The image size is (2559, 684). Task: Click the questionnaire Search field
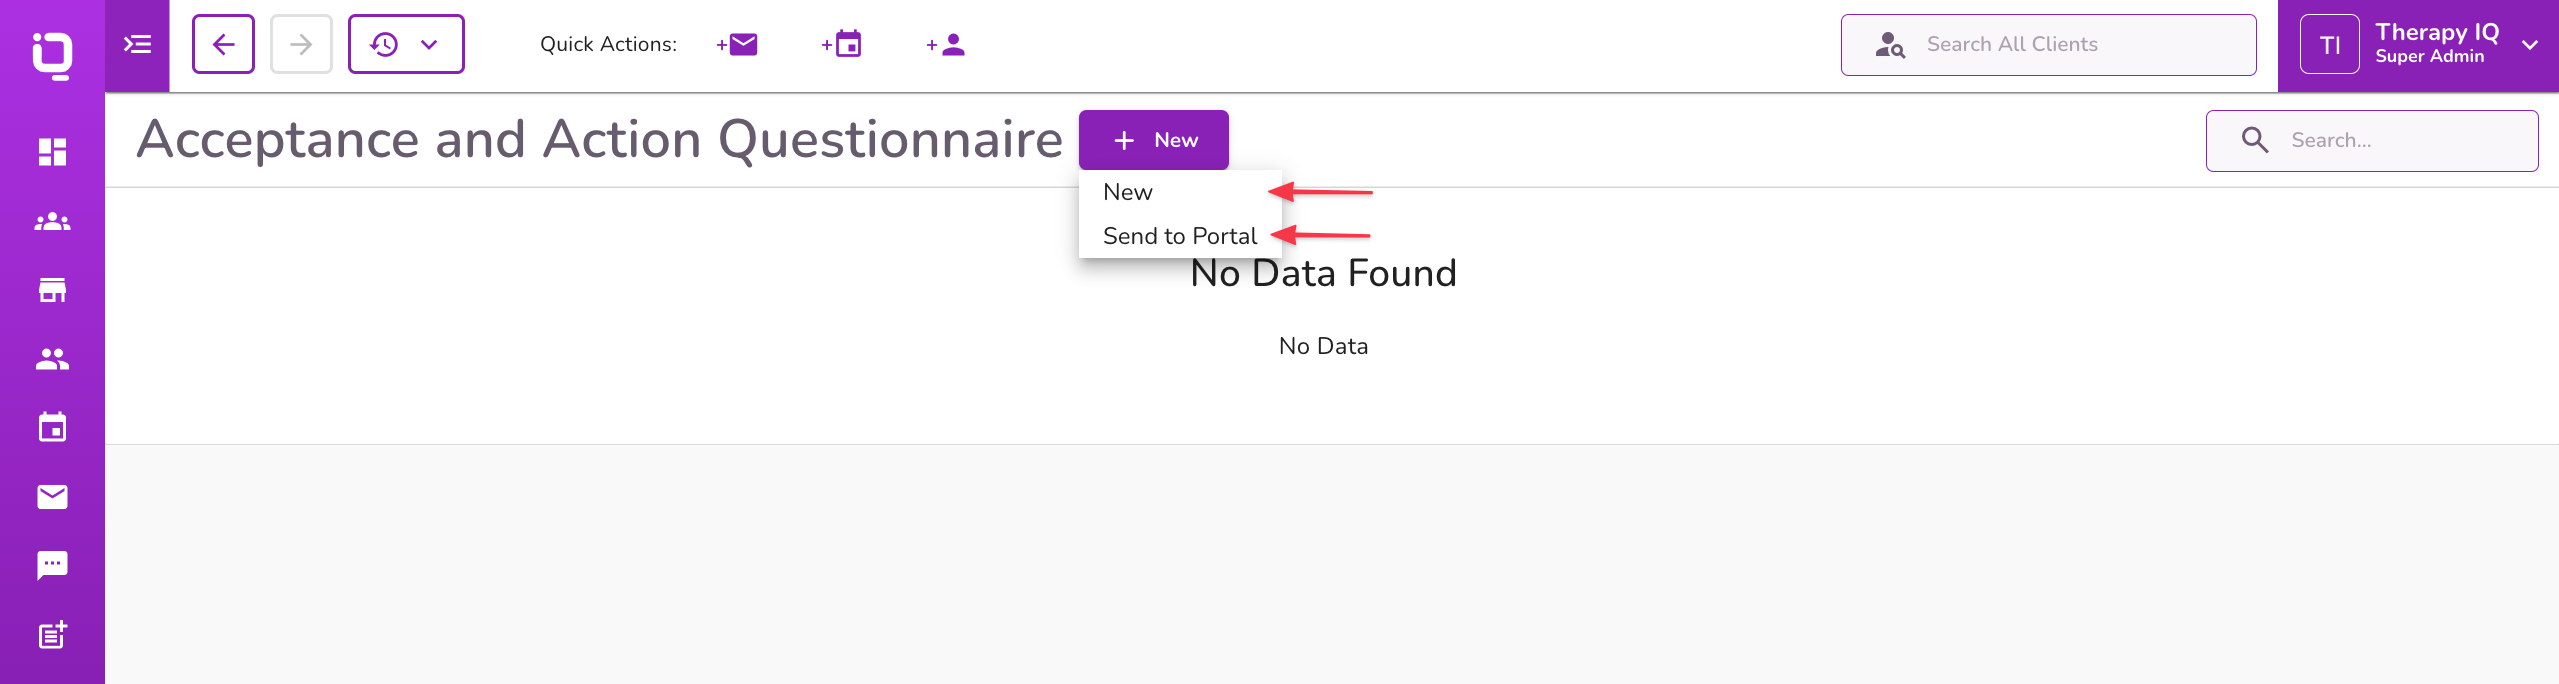tap(2390, 141)
